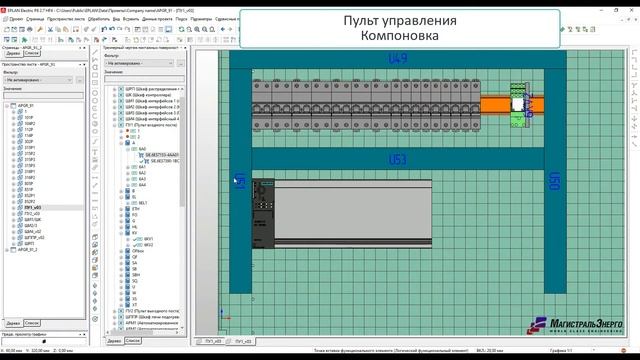Viewport: 640px width, 360px height.
Task: Select the ПУ1_v03 item in the left tree
Action: (32, 207)
